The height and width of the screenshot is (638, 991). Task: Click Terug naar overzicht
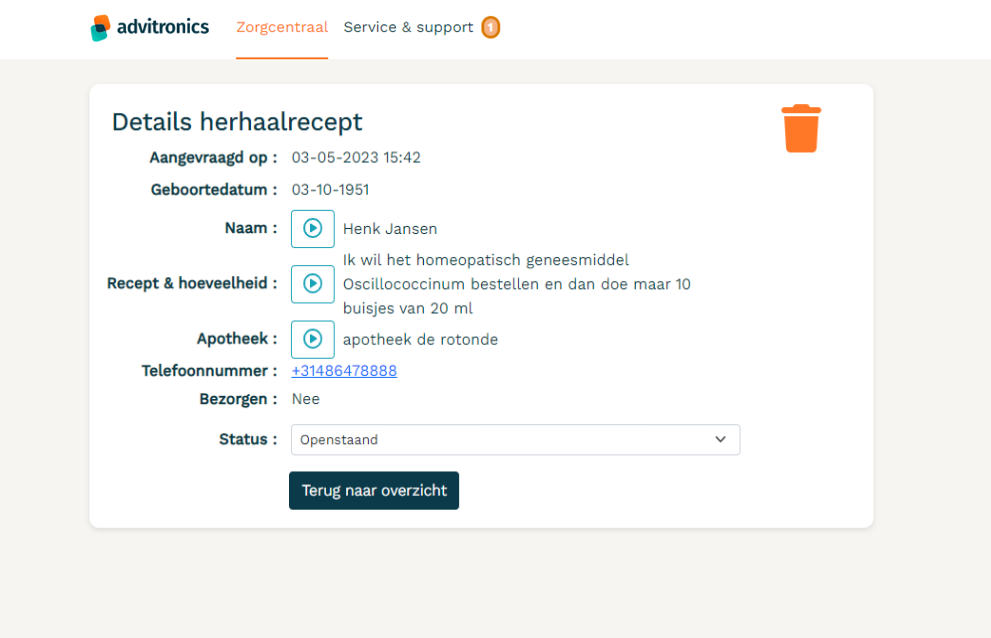[x=373, y=490]
